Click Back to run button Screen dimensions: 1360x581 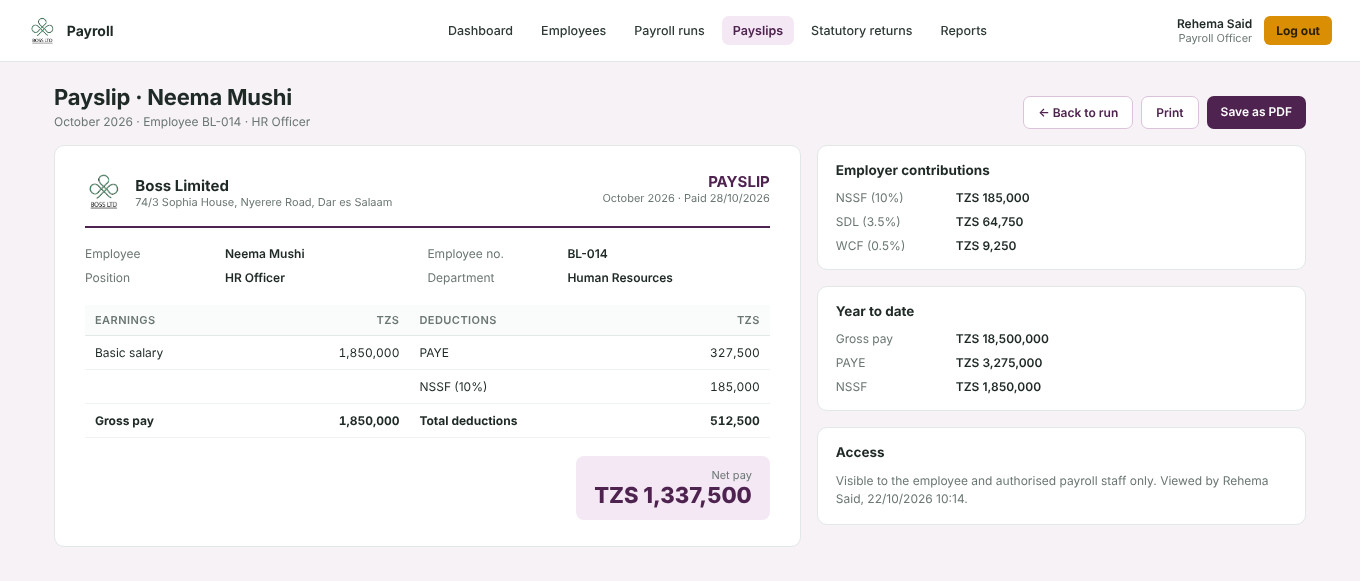tap(1078, 113)
